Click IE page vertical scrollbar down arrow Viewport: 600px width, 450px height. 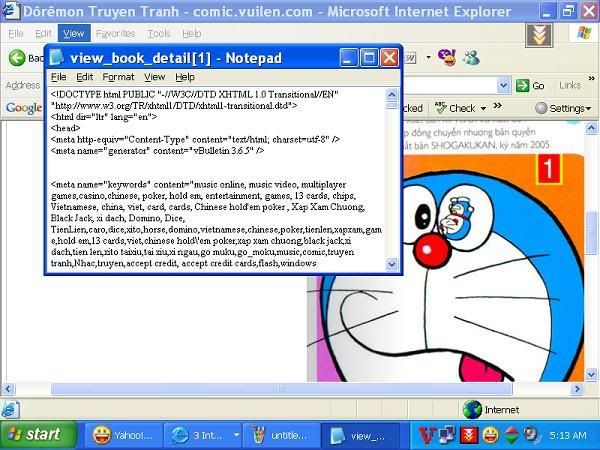pyautogui.click(x=591, y=374)
